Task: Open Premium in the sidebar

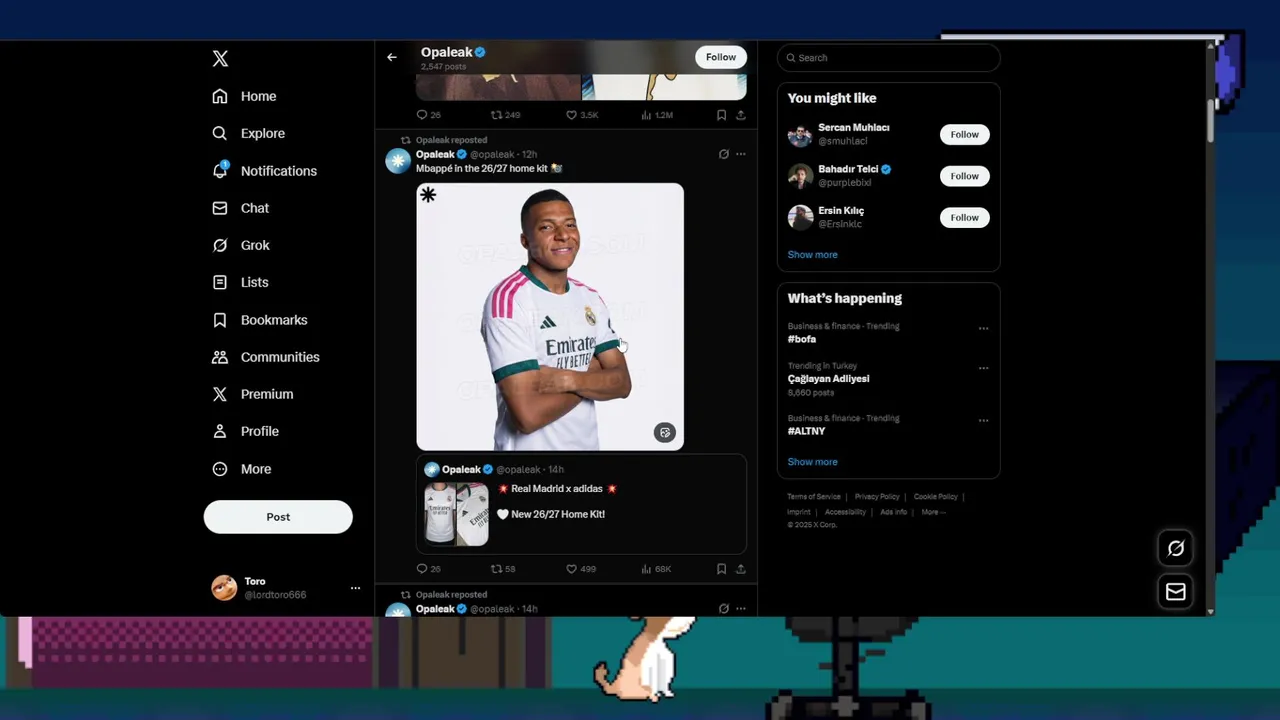Action: [x=252, y=394]
